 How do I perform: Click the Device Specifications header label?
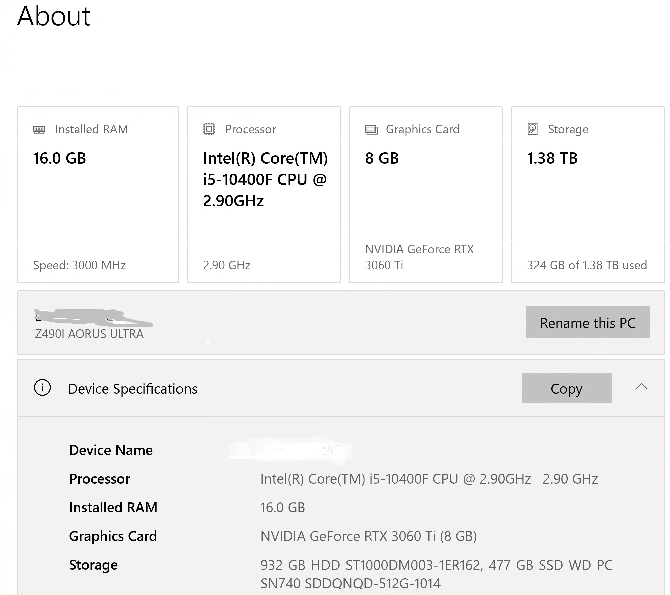[x=133, y=389]
